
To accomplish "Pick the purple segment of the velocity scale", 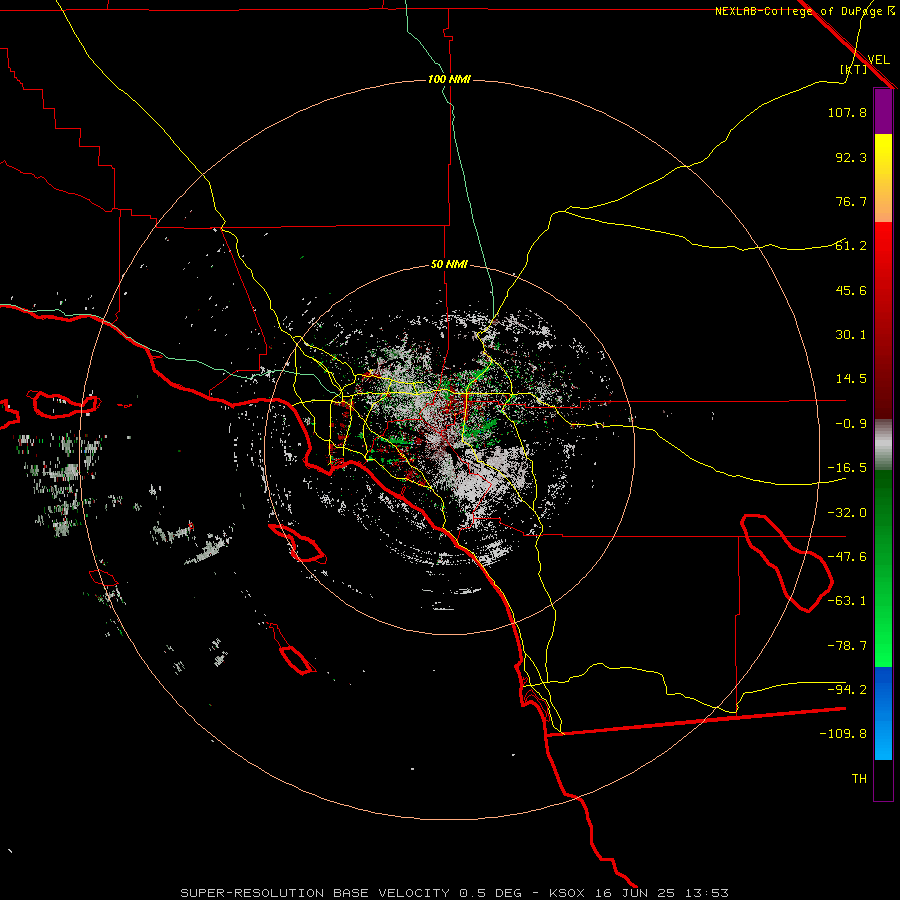I will point(883,112).
